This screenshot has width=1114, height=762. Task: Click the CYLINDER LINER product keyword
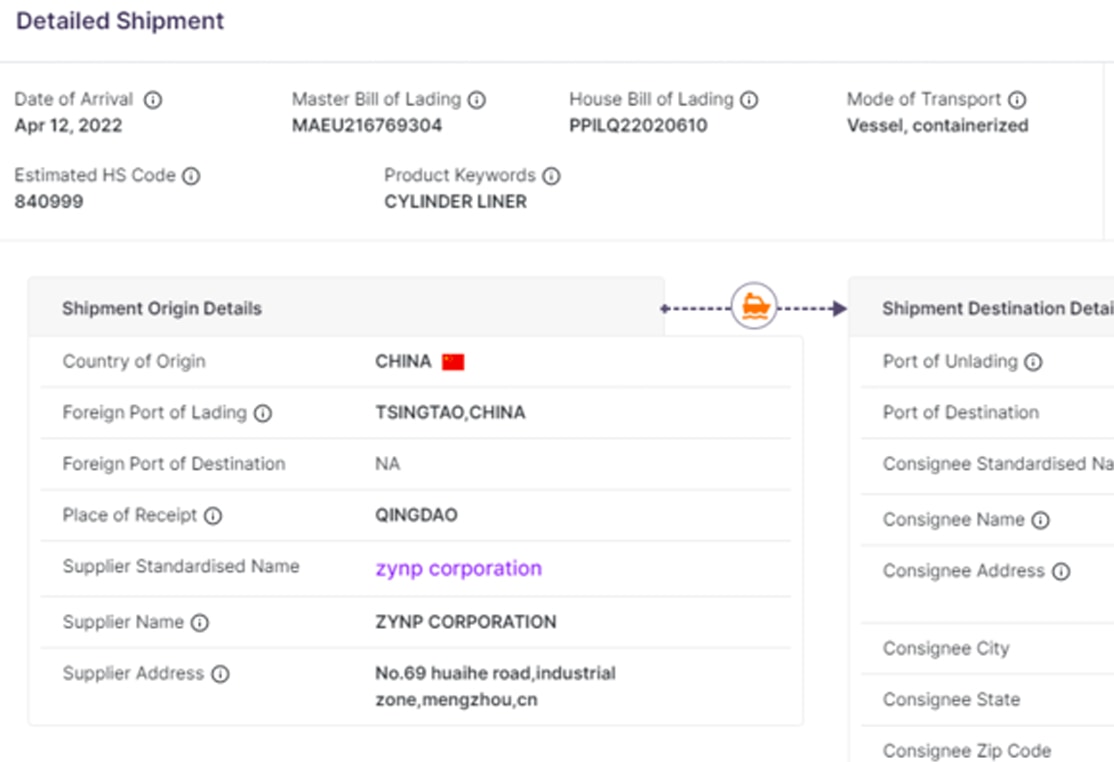(455, 201)
